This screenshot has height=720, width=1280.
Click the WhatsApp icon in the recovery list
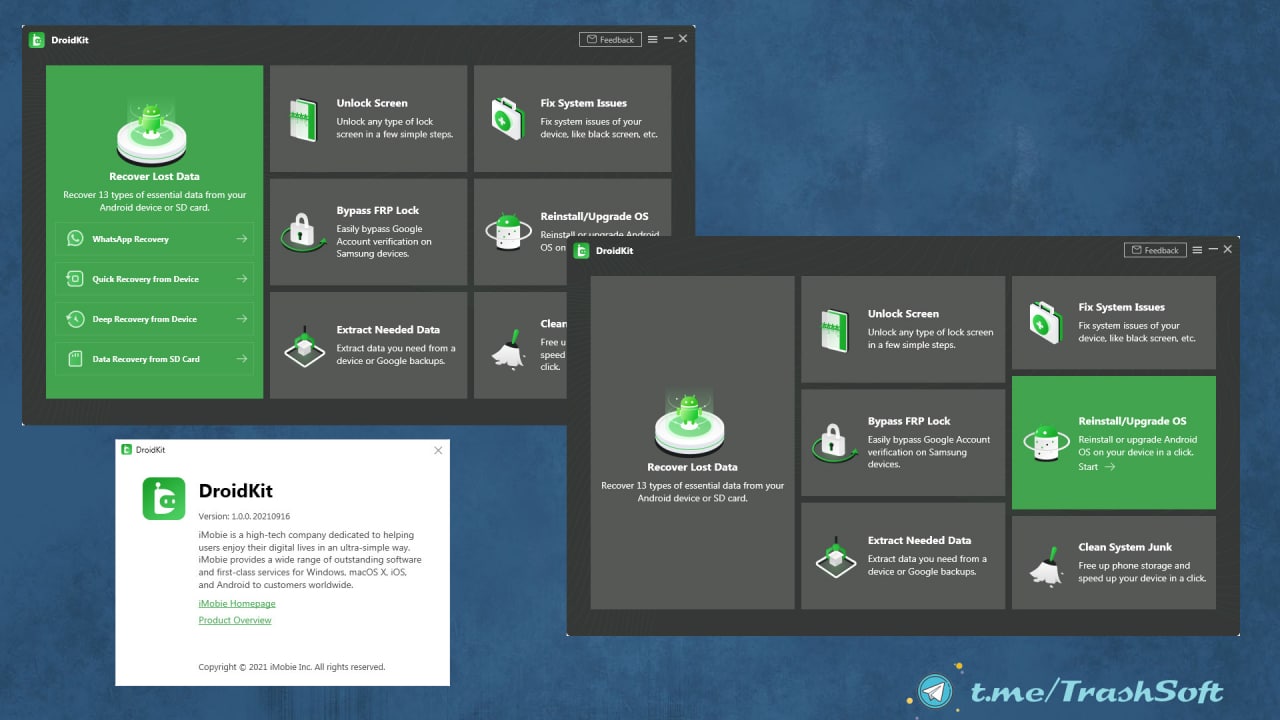click(75, 239)
